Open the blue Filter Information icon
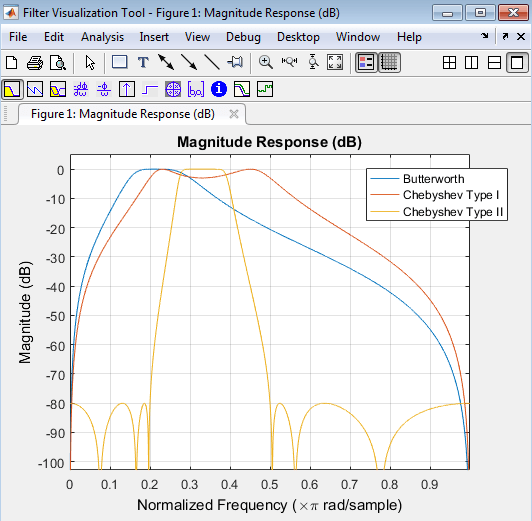 tap(219, 89)
